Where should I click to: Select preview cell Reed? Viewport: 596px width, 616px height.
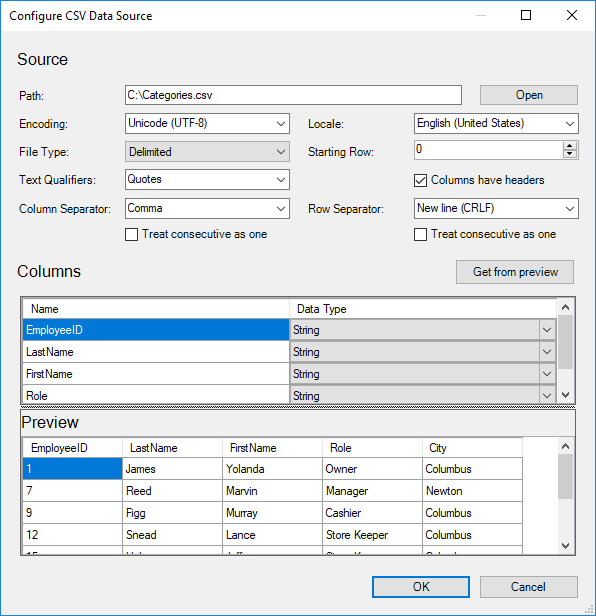pos(172,491)
